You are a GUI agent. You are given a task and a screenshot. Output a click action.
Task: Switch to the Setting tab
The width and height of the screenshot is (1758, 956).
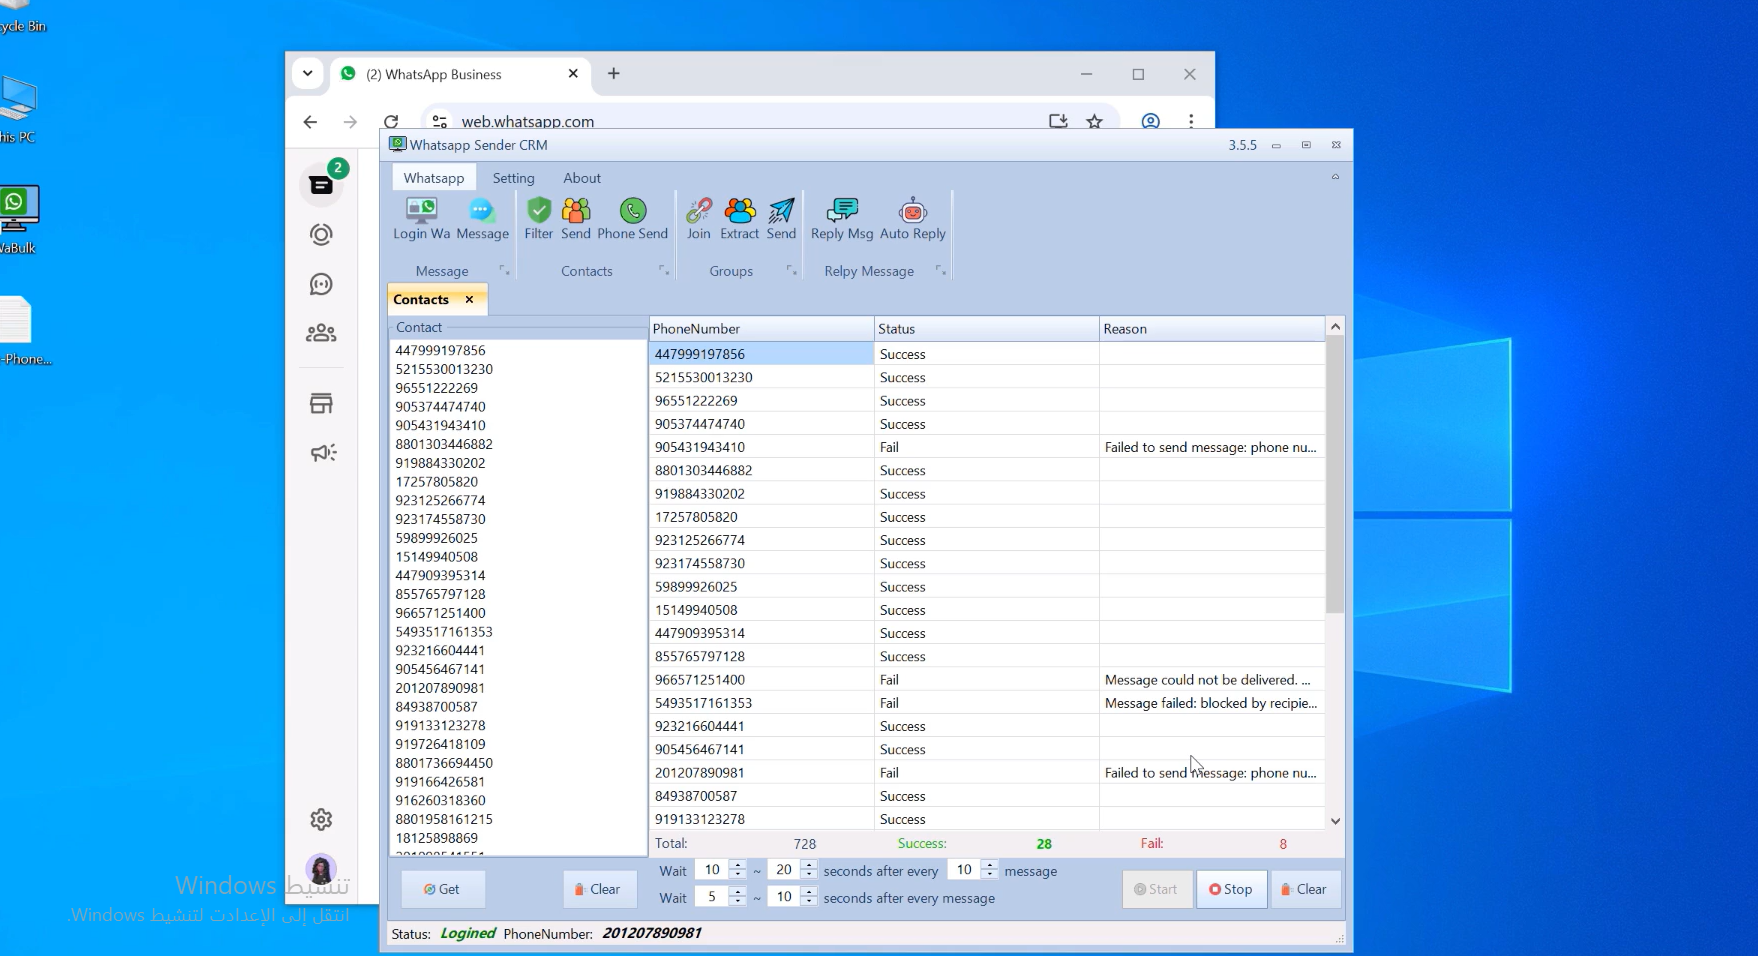tap(513, 178)
